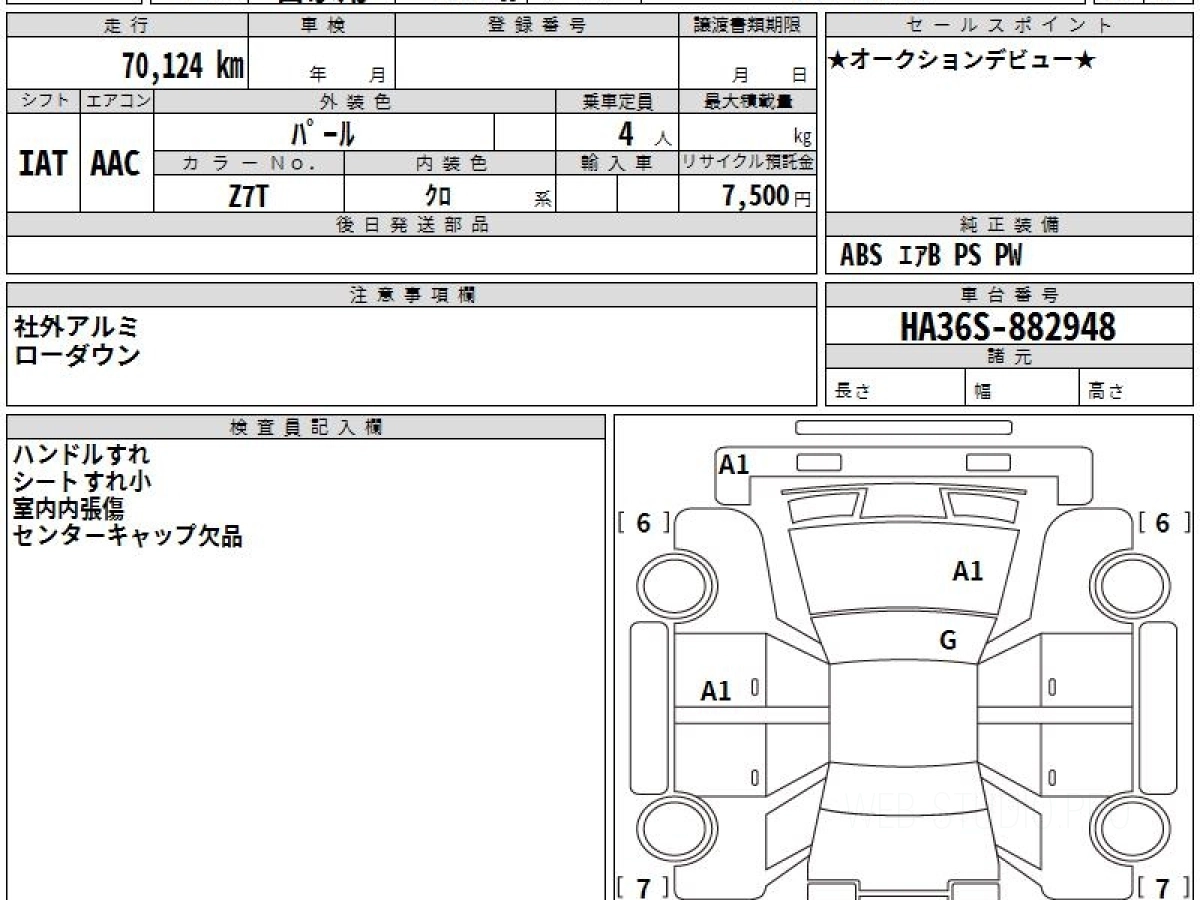Click the 検査員記入欄 header
1200x900 pixels.
[306, 427]
